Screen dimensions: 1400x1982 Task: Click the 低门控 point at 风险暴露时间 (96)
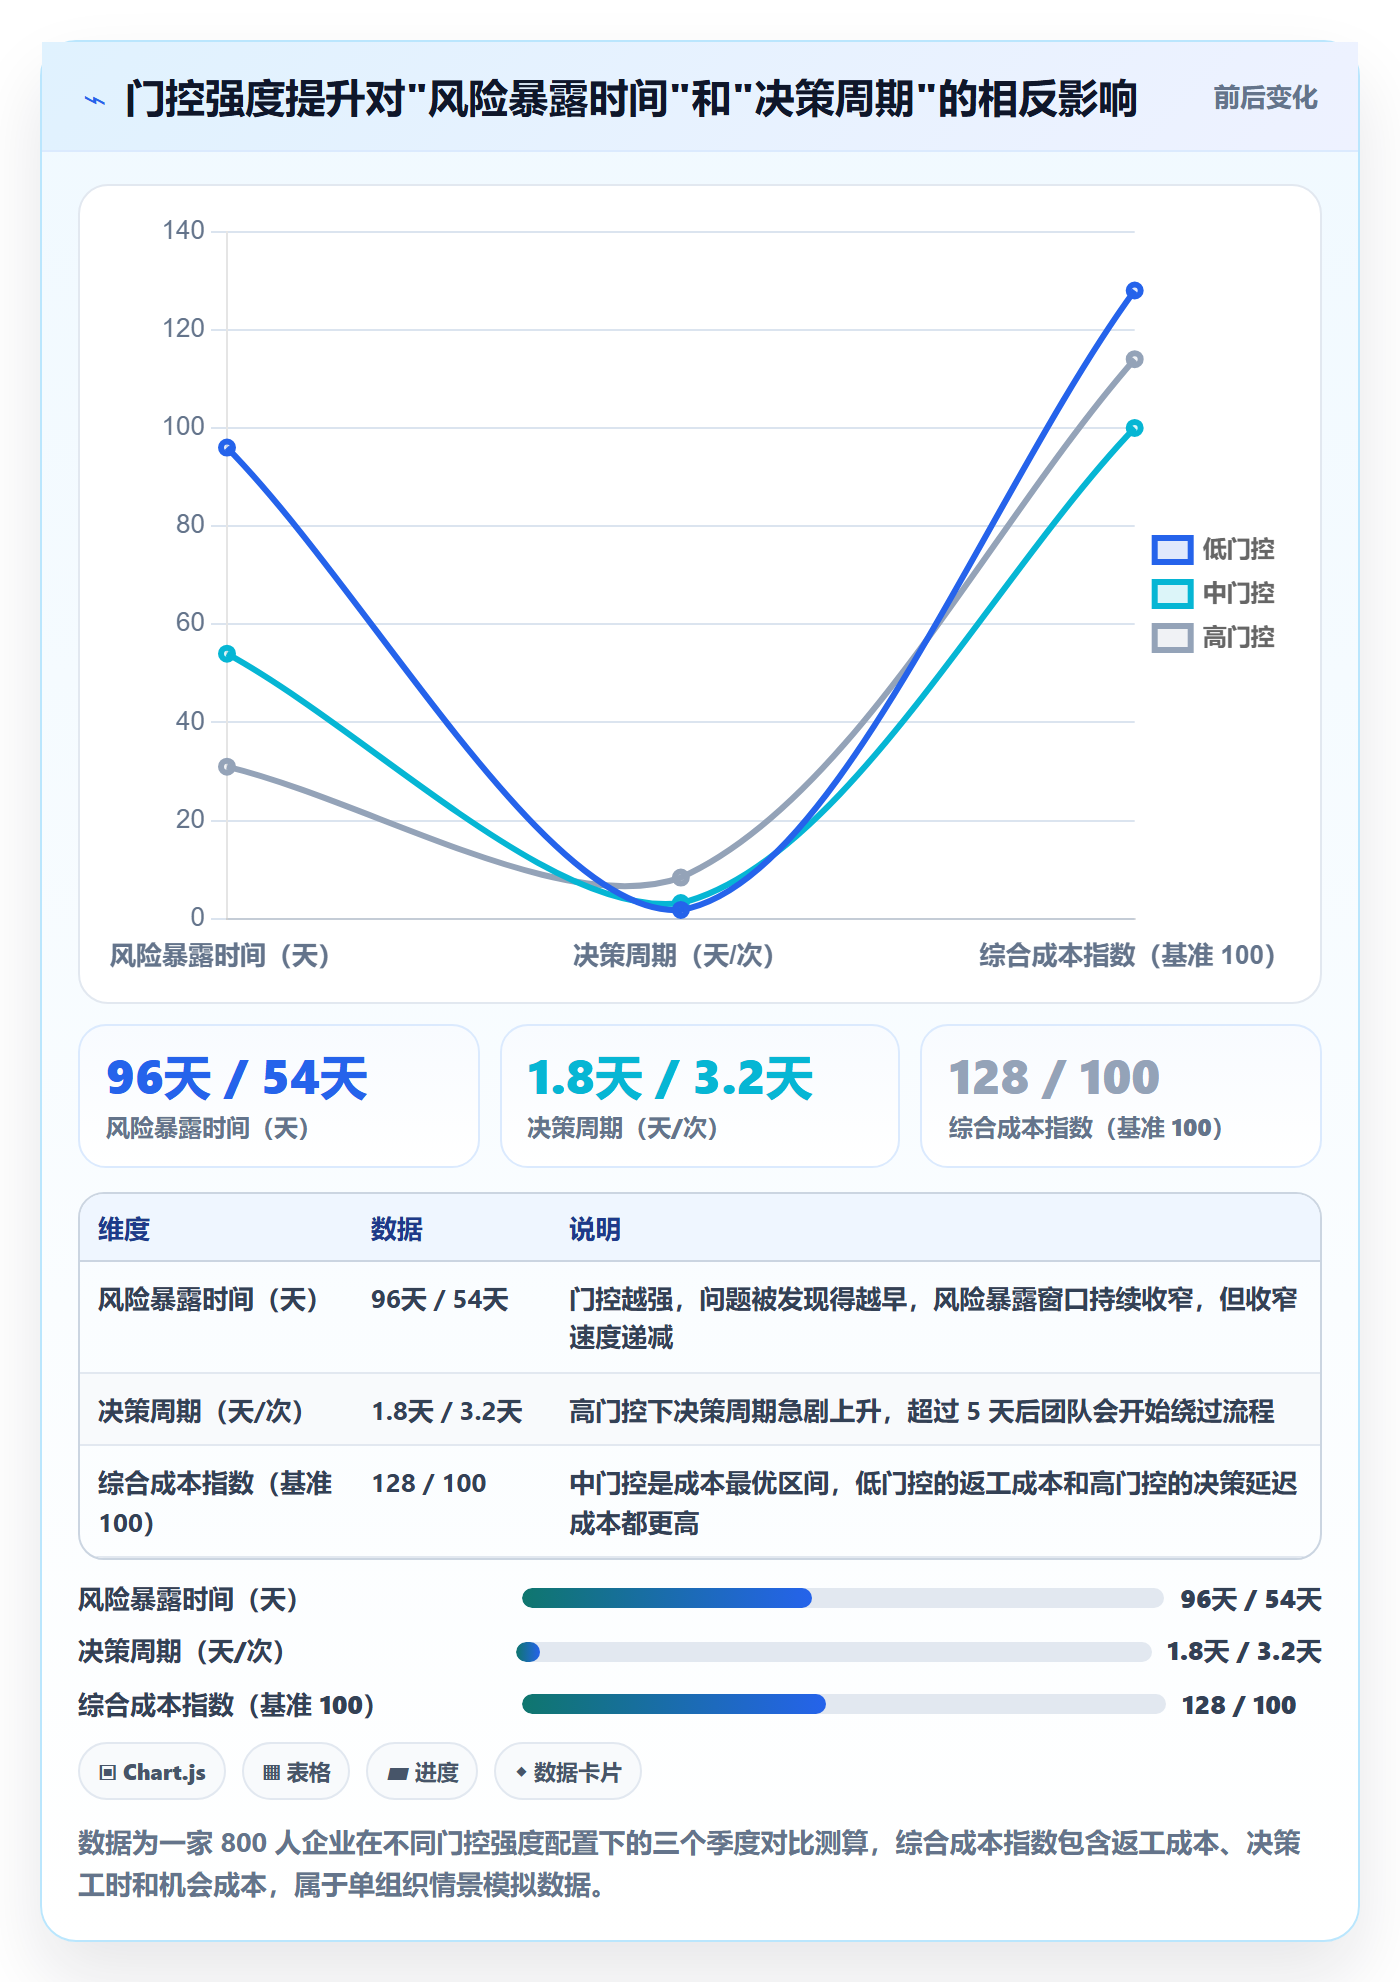(x=227, y=448)
